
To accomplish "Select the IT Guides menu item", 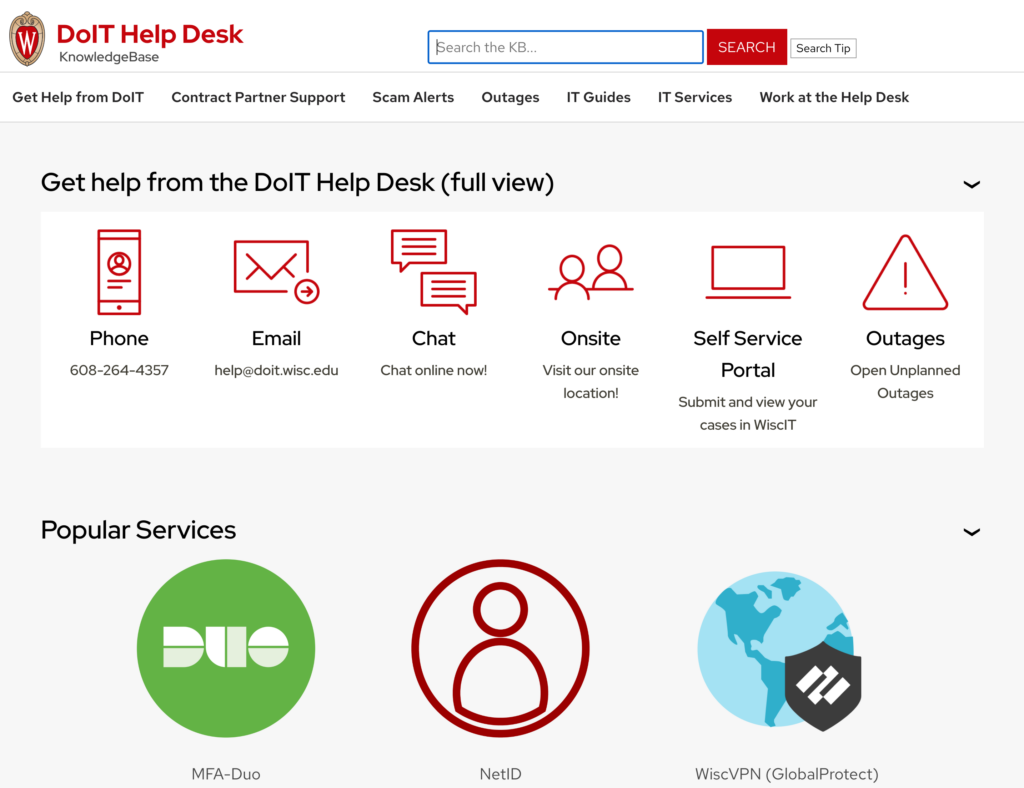I will click(x=598, y=97).
